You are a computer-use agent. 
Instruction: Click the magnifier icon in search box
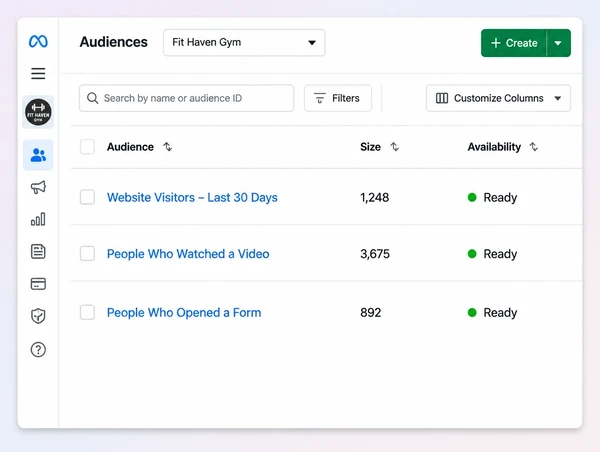pyautogui.click(x=92, y=98)
